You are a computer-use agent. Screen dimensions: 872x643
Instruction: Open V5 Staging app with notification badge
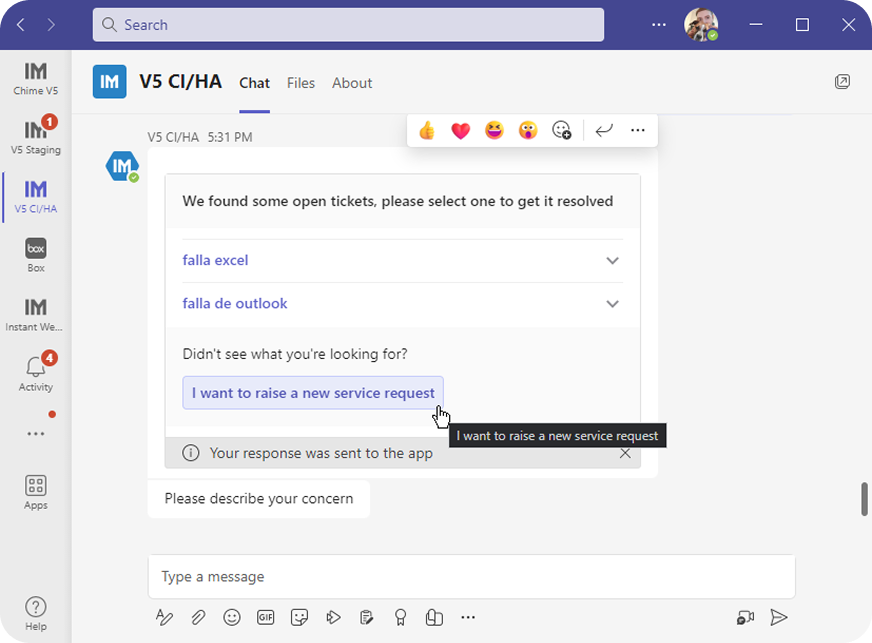pyautogui.click(x=36, y=136)
